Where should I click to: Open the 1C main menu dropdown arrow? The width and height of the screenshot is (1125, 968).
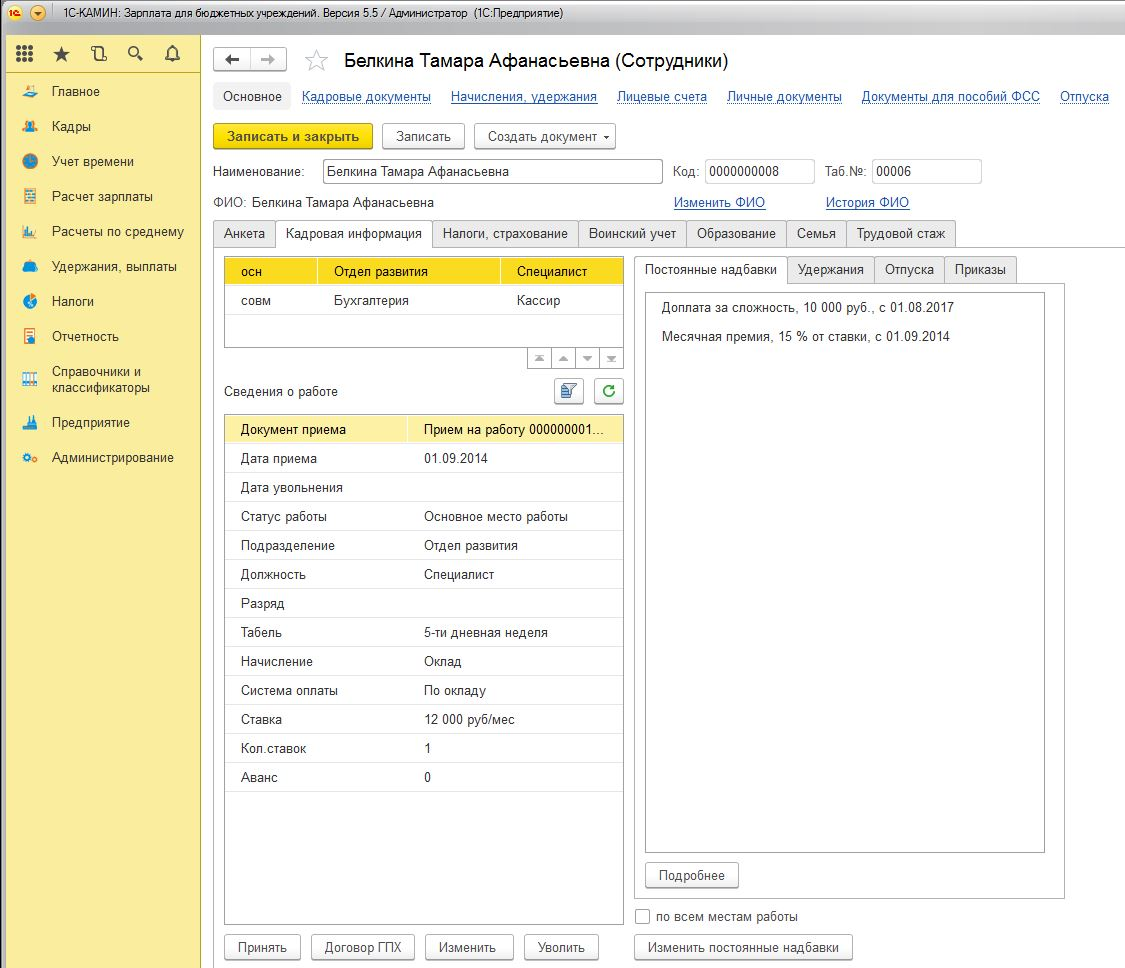[38, 13]
